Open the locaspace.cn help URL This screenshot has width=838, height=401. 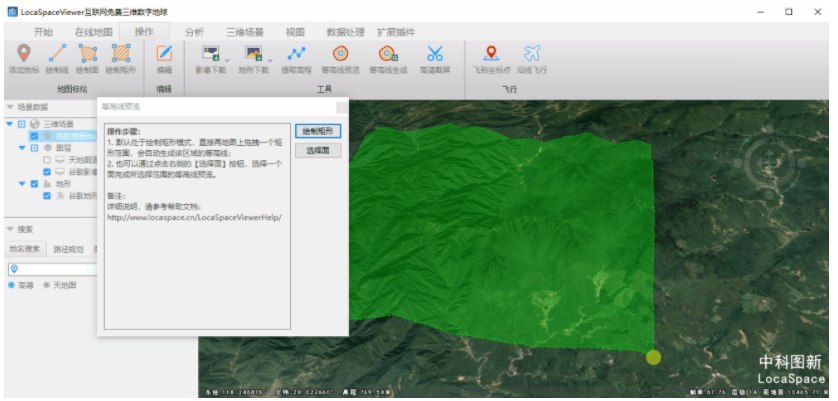point(194,218)
